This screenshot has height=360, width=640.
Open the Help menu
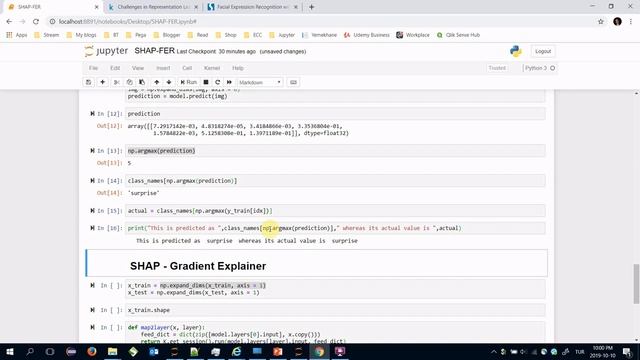238,68
